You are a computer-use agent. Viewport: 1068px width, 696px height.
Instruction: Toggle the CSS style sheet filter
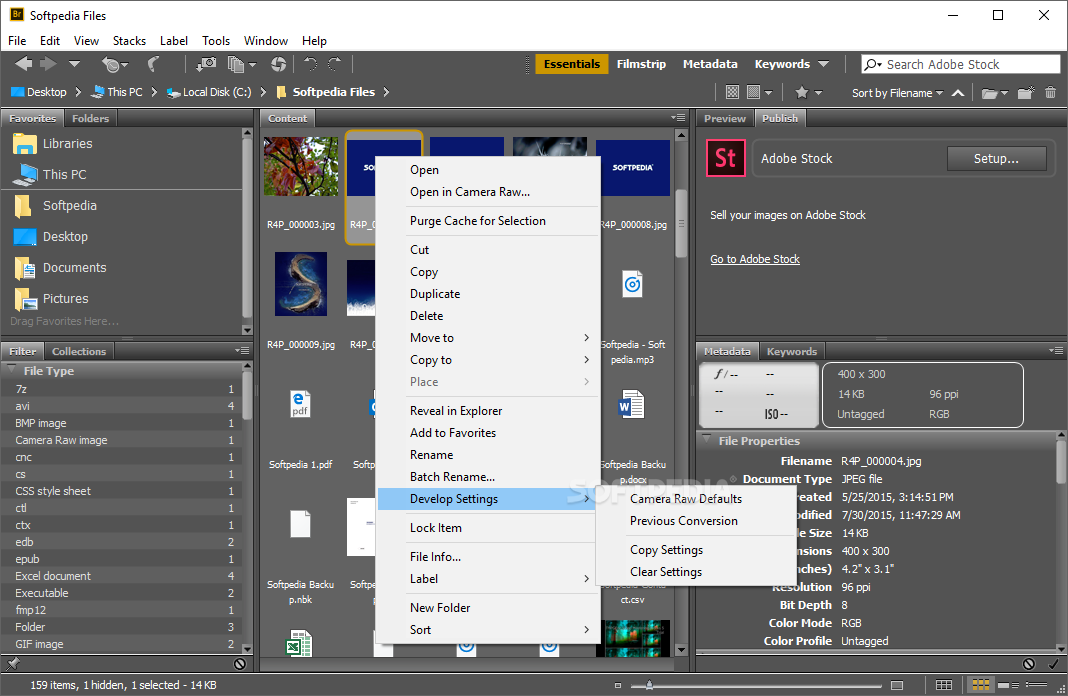tap(123, 491)
